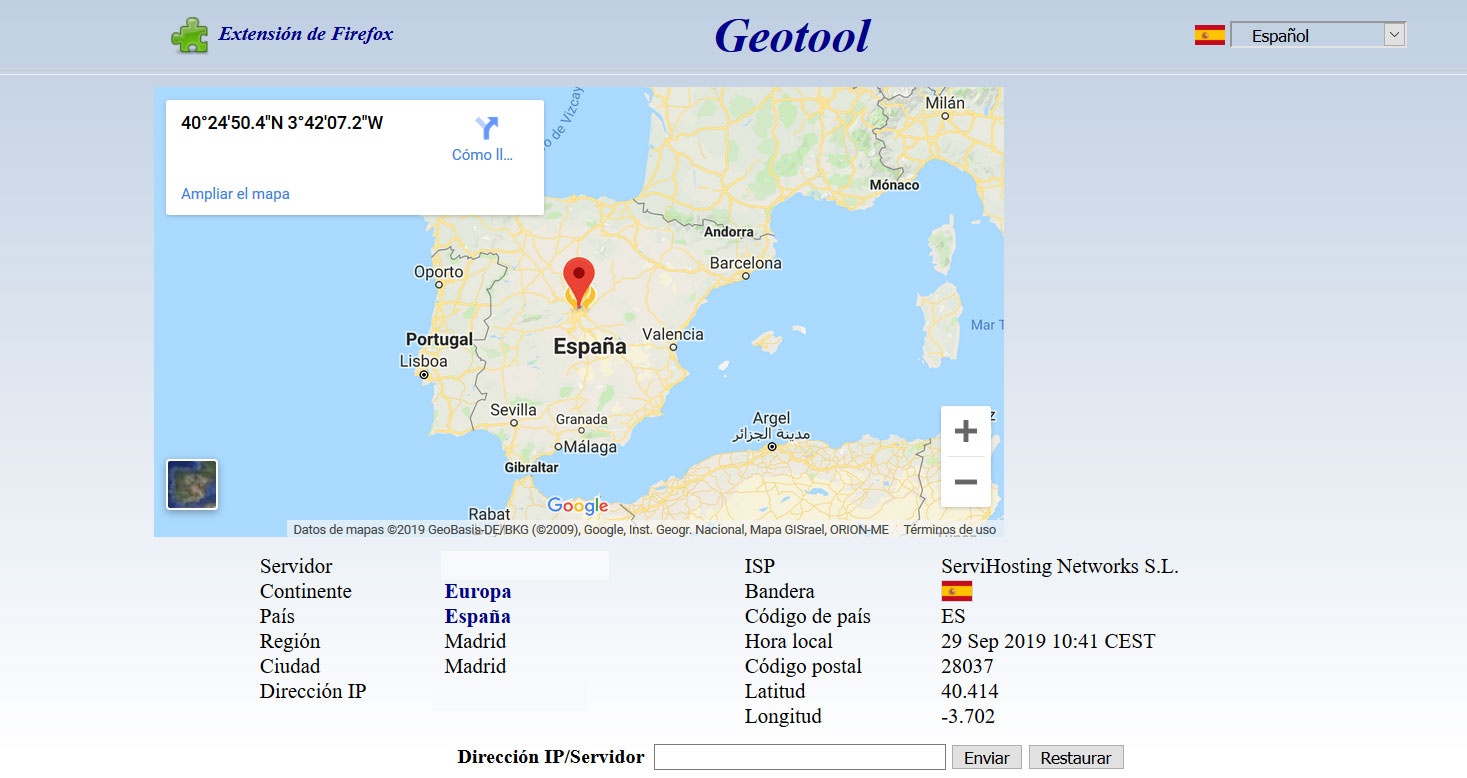Zoom out the map with minus button

tap(966, 482)
